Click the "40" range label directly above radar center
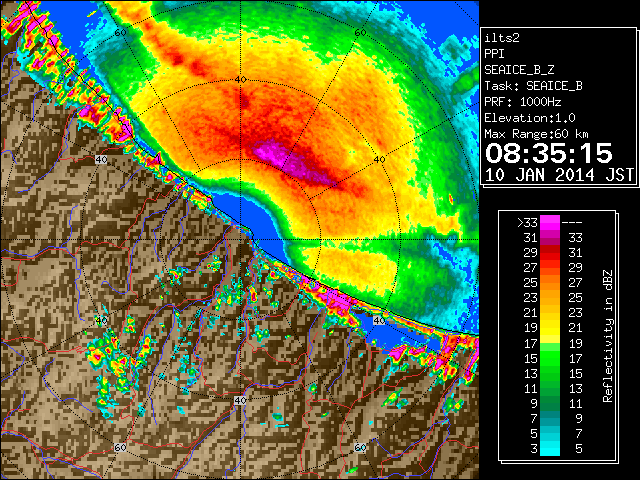 [x=240, y=80]
